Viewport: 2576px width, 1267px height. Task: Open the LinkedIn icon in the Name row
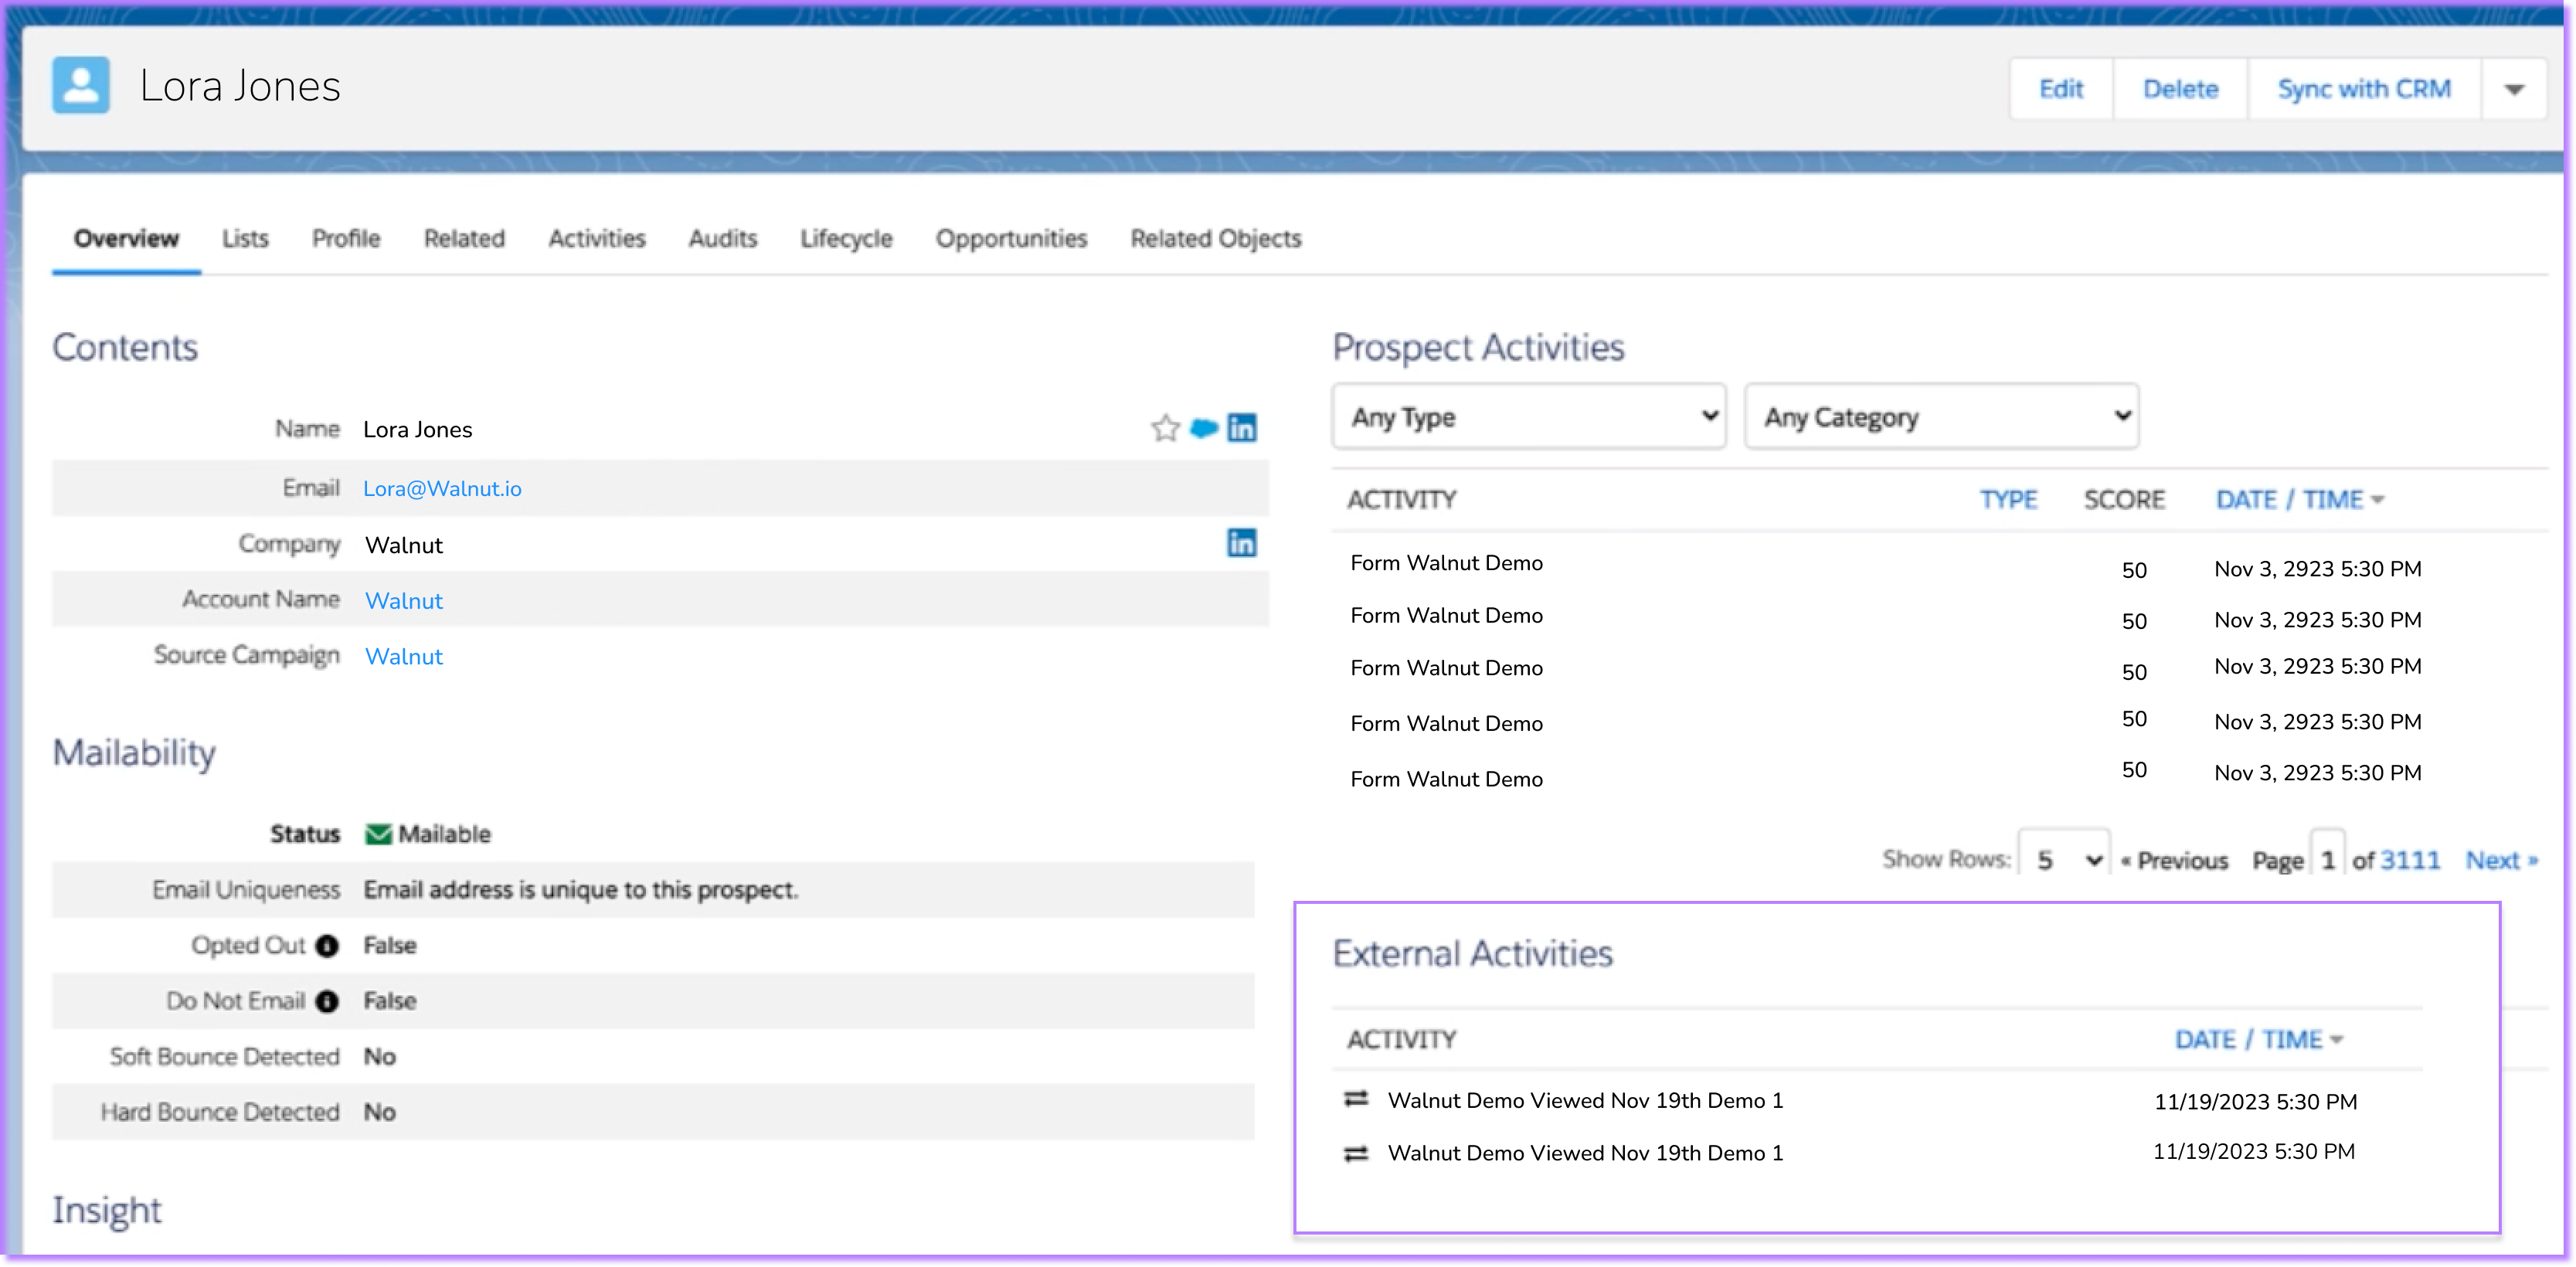[1242, 428]
